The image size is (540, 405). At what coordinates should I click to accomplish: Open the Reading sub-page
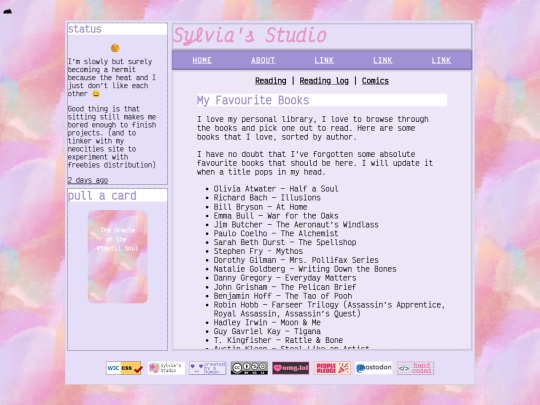(271, 81)
